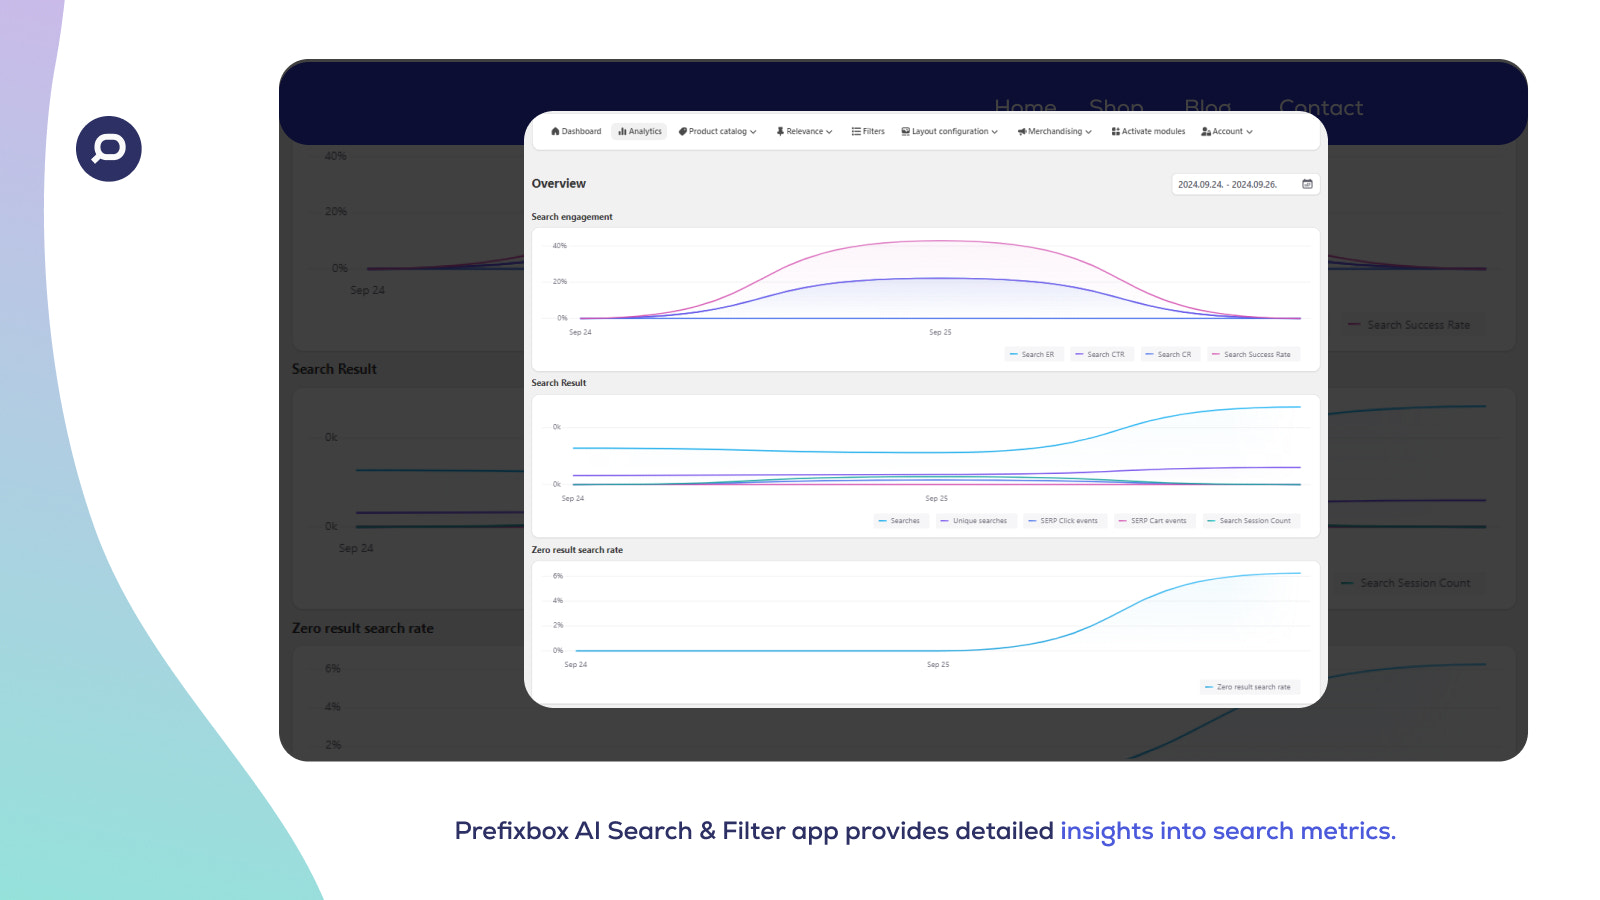Image resolution: width=1600 pixels, height=900 pixels.
Task: Click 40% axis label on Search engagement chart
Action: click(560, 245)
